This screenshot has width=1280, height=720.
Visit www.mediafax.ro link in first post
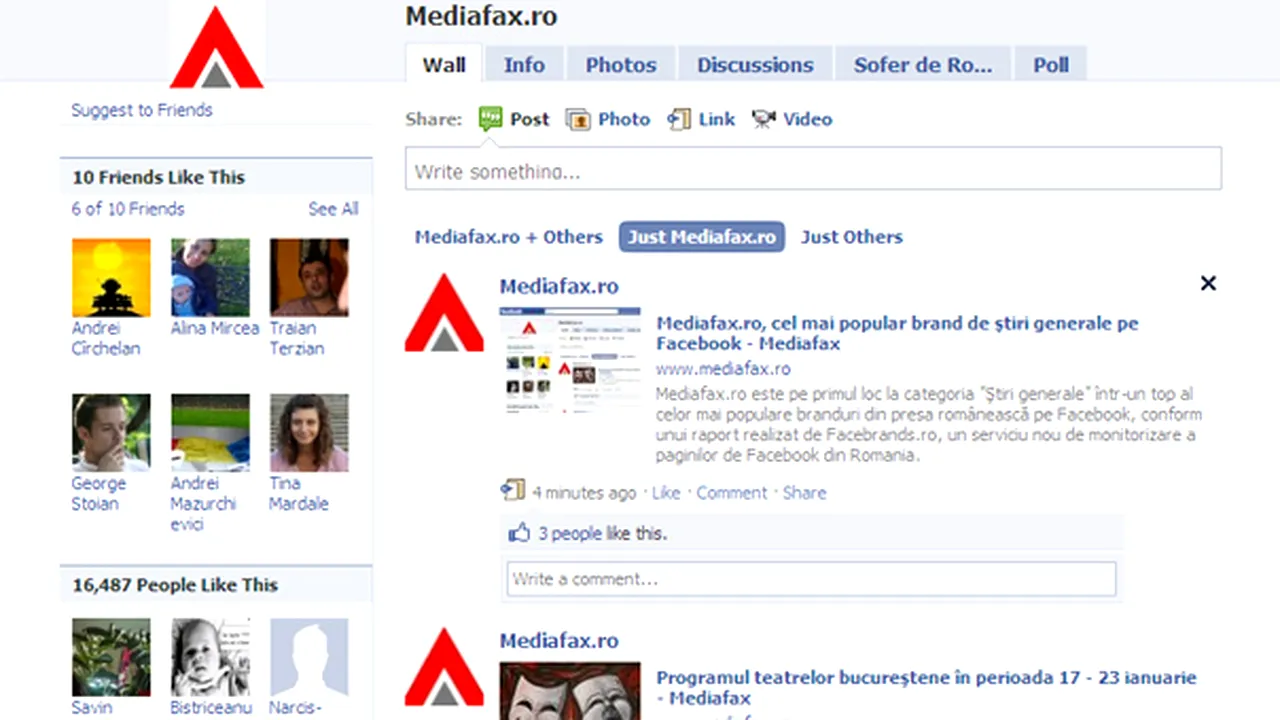(723, 369)
